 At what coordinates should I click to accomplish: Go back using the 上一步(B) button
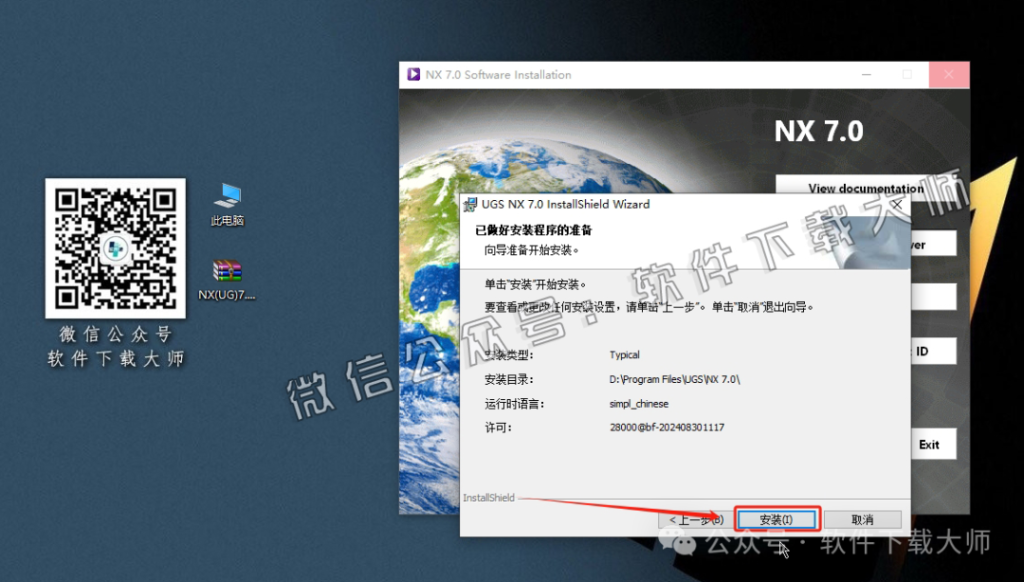(x=695, y=519)
